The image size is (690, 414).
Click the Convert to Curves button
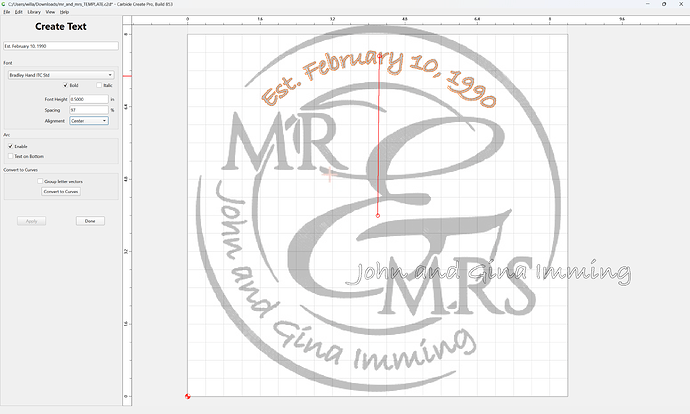coord(61,191)
